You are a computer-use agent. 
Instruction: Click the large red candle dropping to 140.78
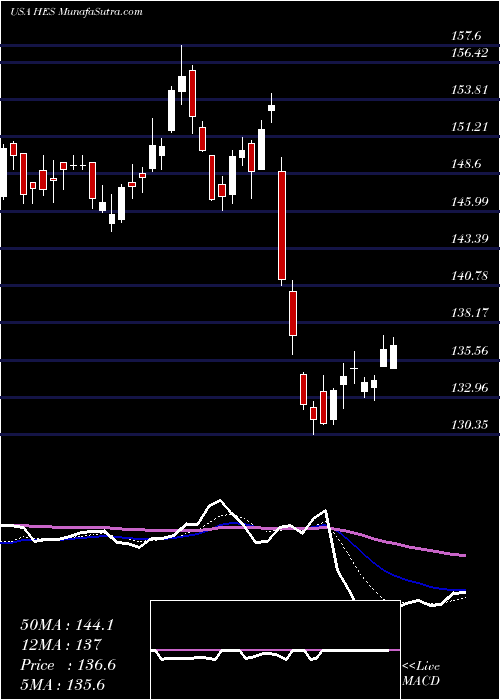click(282, 225)
